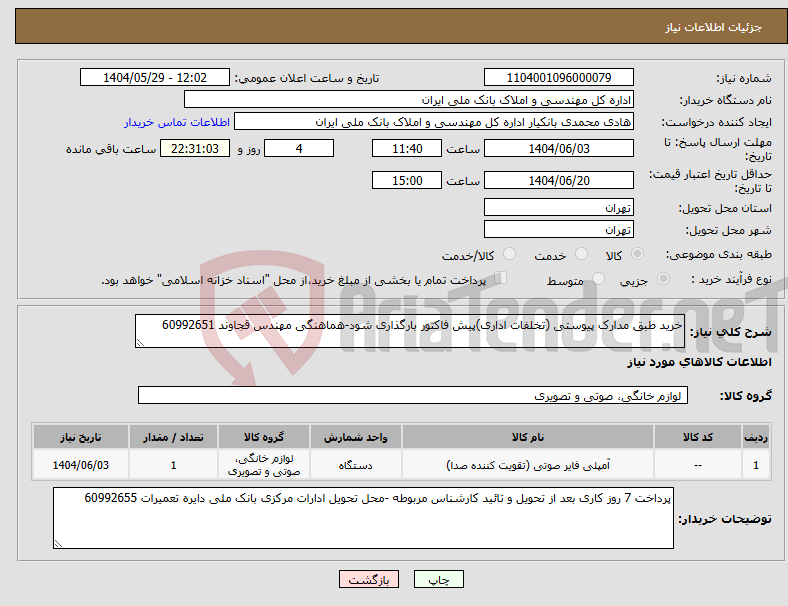
Task: Select the جزیی purchase type radio
Action: pos(663,278)
